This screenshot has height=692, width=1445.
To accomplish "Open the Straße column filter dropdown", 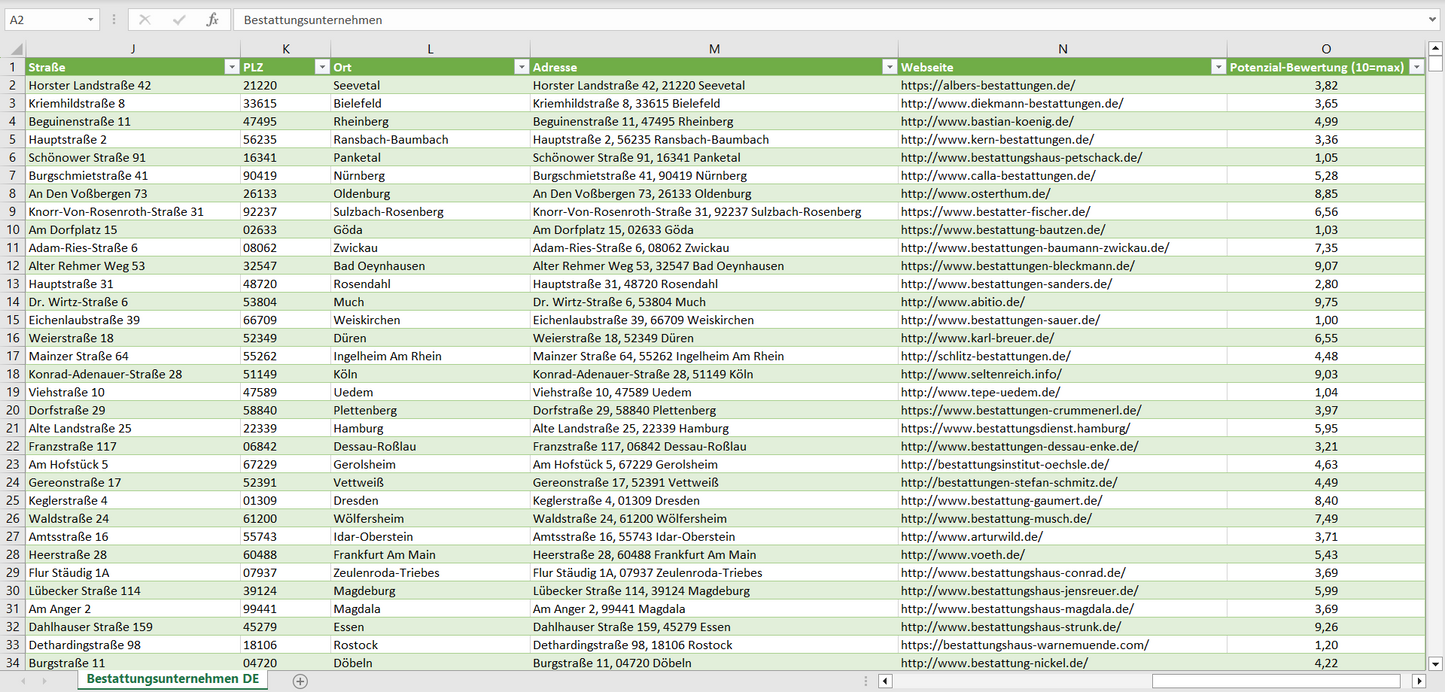I will [x=231, y=67].
